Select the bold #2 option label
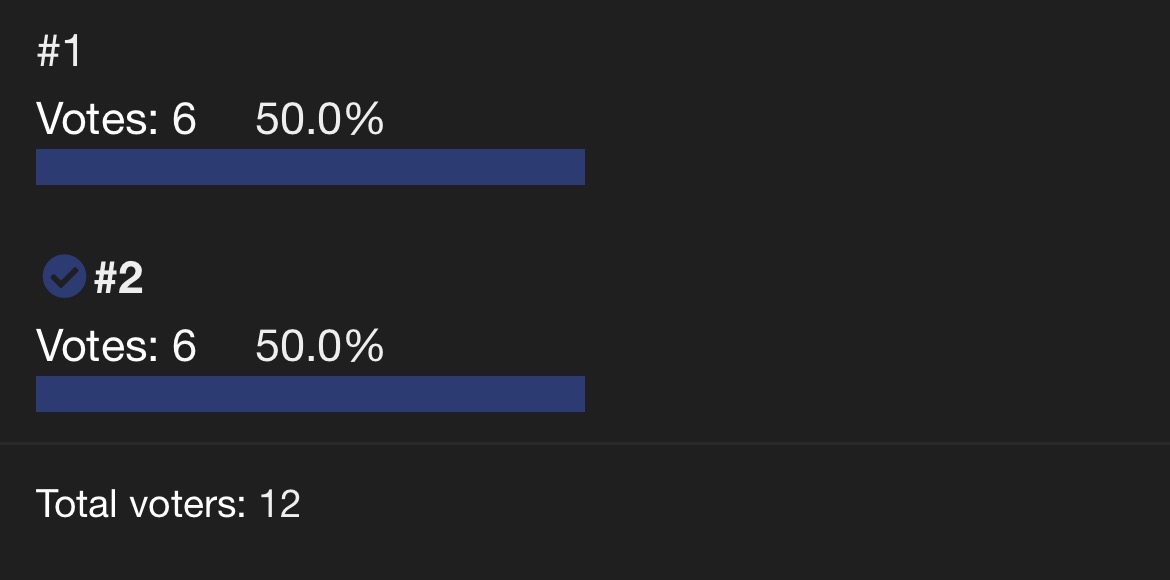 coord(119,278)
